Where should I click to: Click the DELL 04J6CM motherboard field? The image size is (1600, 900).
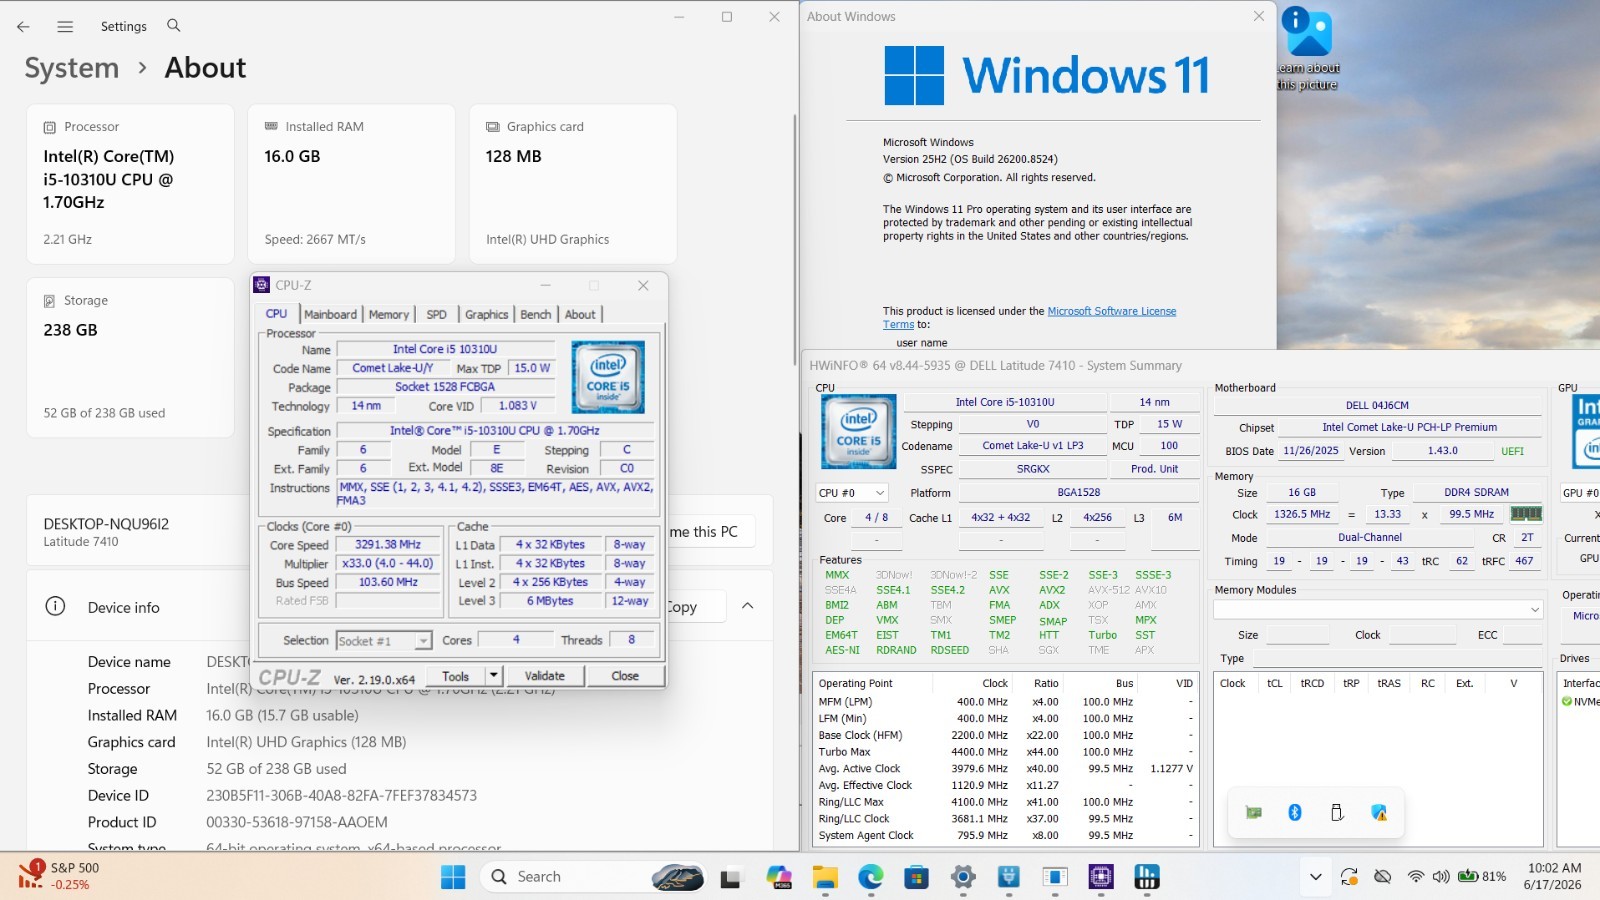[x=1377, y=406]
